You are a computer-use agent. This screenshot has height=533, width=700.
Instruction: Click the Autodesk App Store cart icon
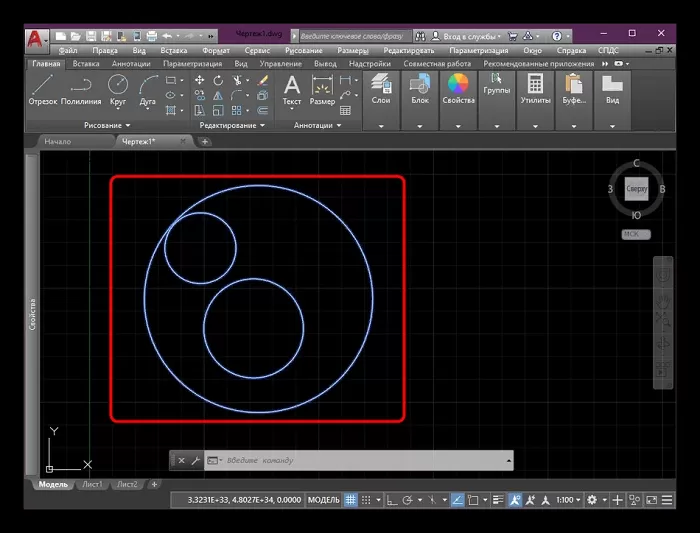pos(512,36)
